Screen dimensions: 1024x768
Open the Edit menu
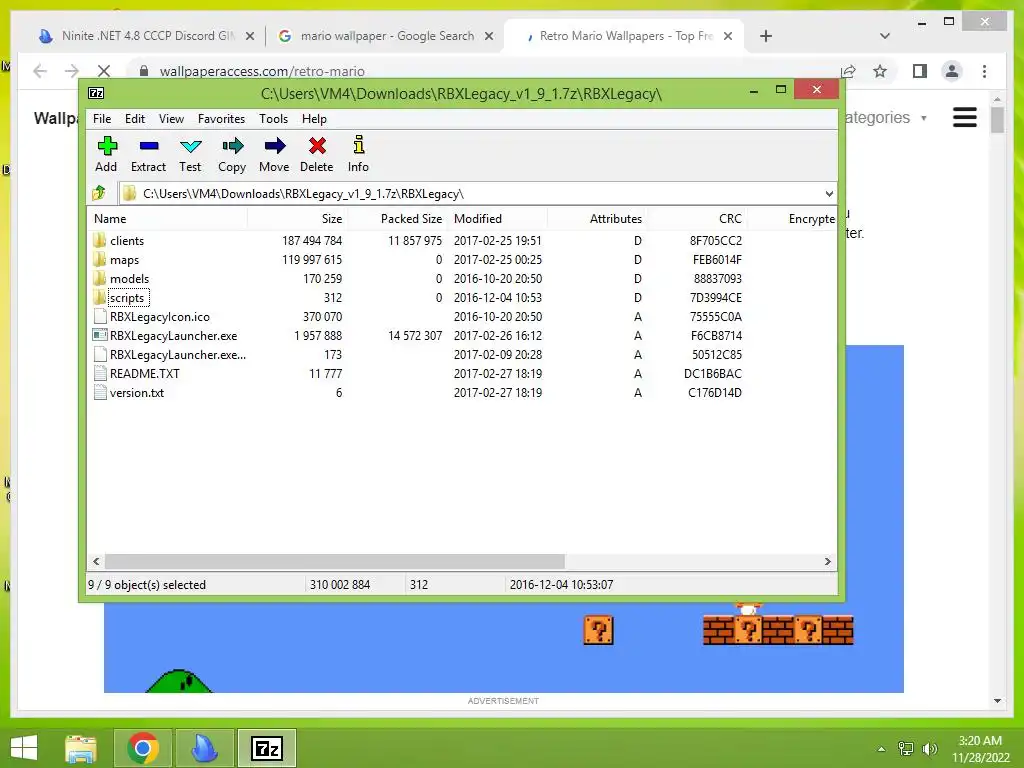[x=135, y=119]
